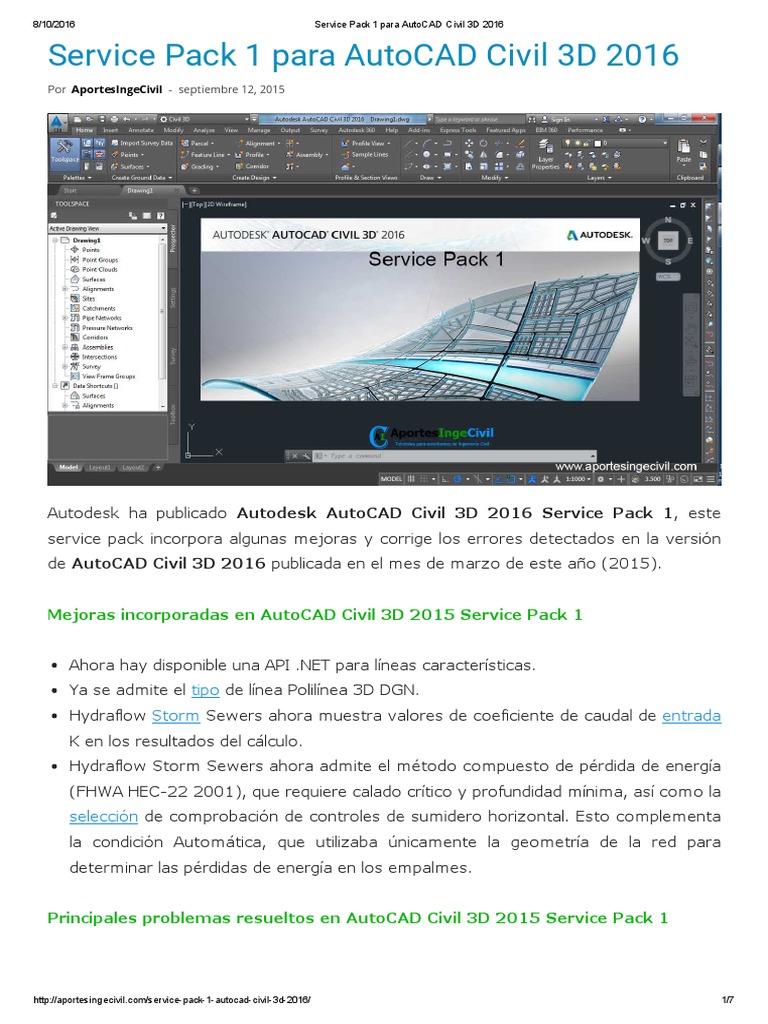This screenshot has width=768, height=1024.
Task: Open the Feature Line ribbon dropdown
Action: click(205, 155)
